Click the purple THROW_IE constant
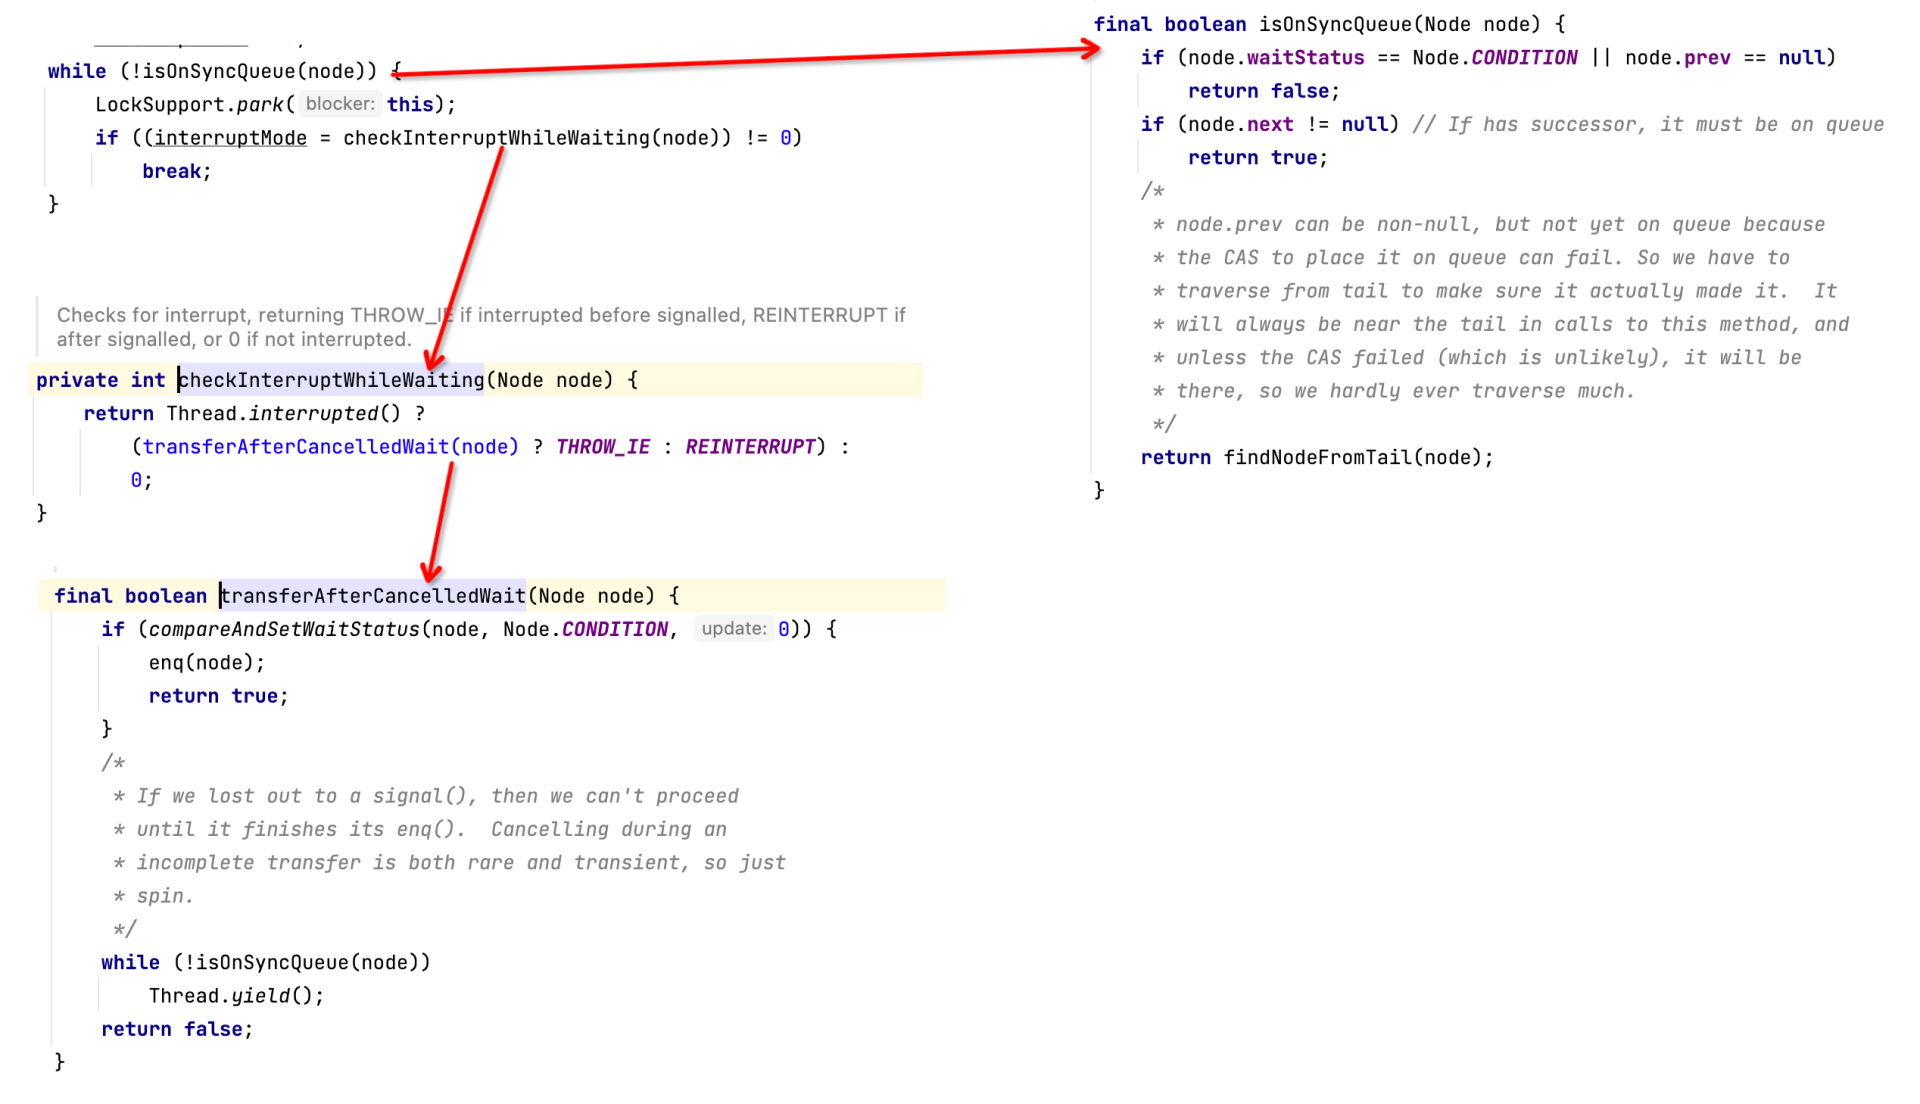 (x=602, y=447)
